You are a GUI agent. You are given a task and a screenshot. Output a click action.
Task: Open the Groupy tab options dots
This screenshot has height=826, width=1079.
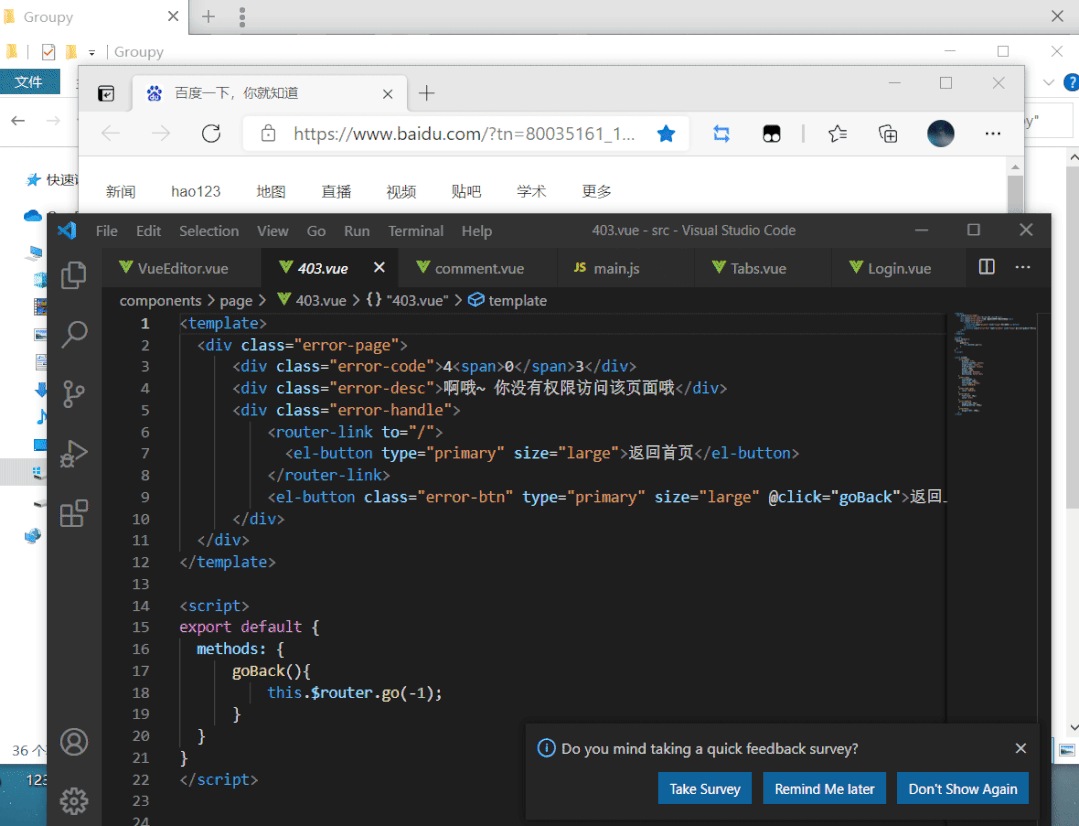242,17
